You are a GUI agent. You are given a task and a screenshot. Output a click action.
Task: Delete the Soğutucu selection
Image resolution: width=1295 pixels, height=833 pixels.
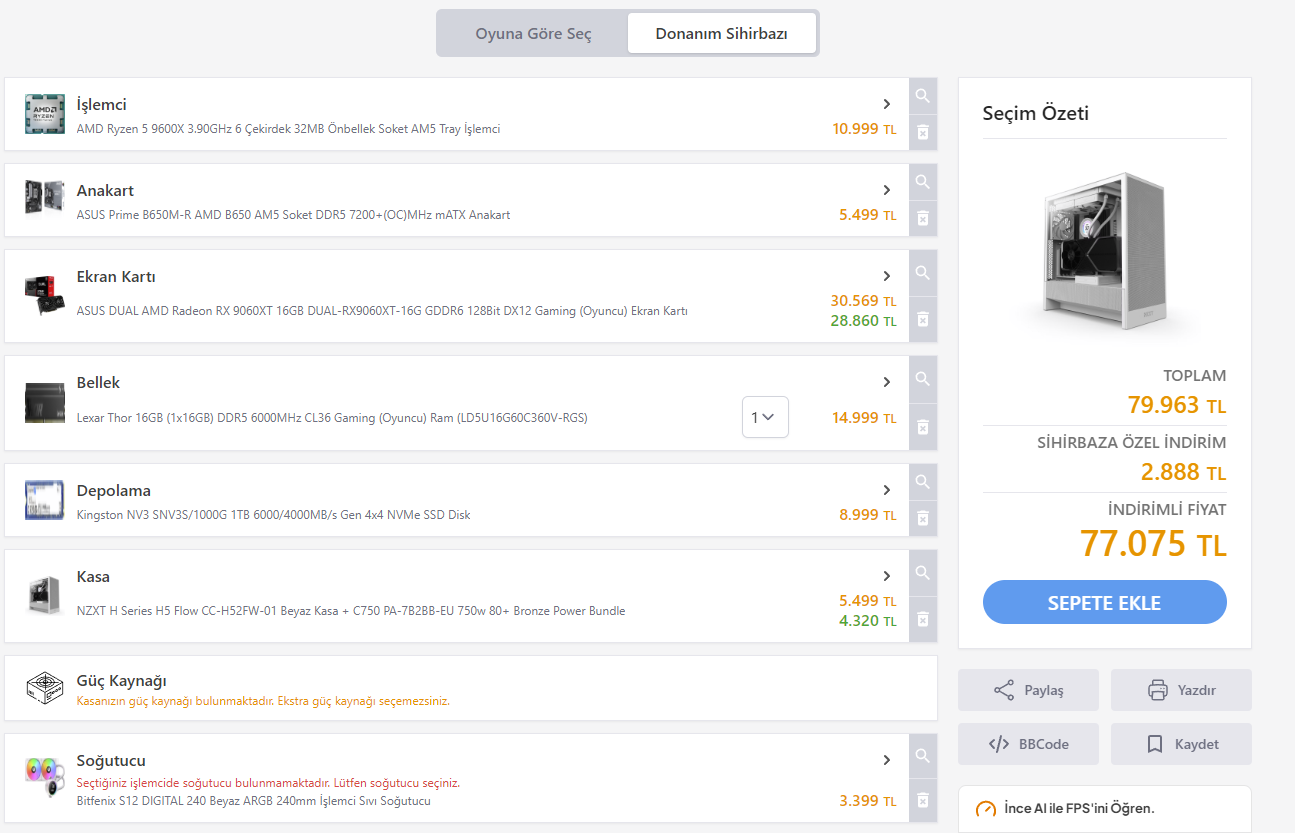pos(923,800)
